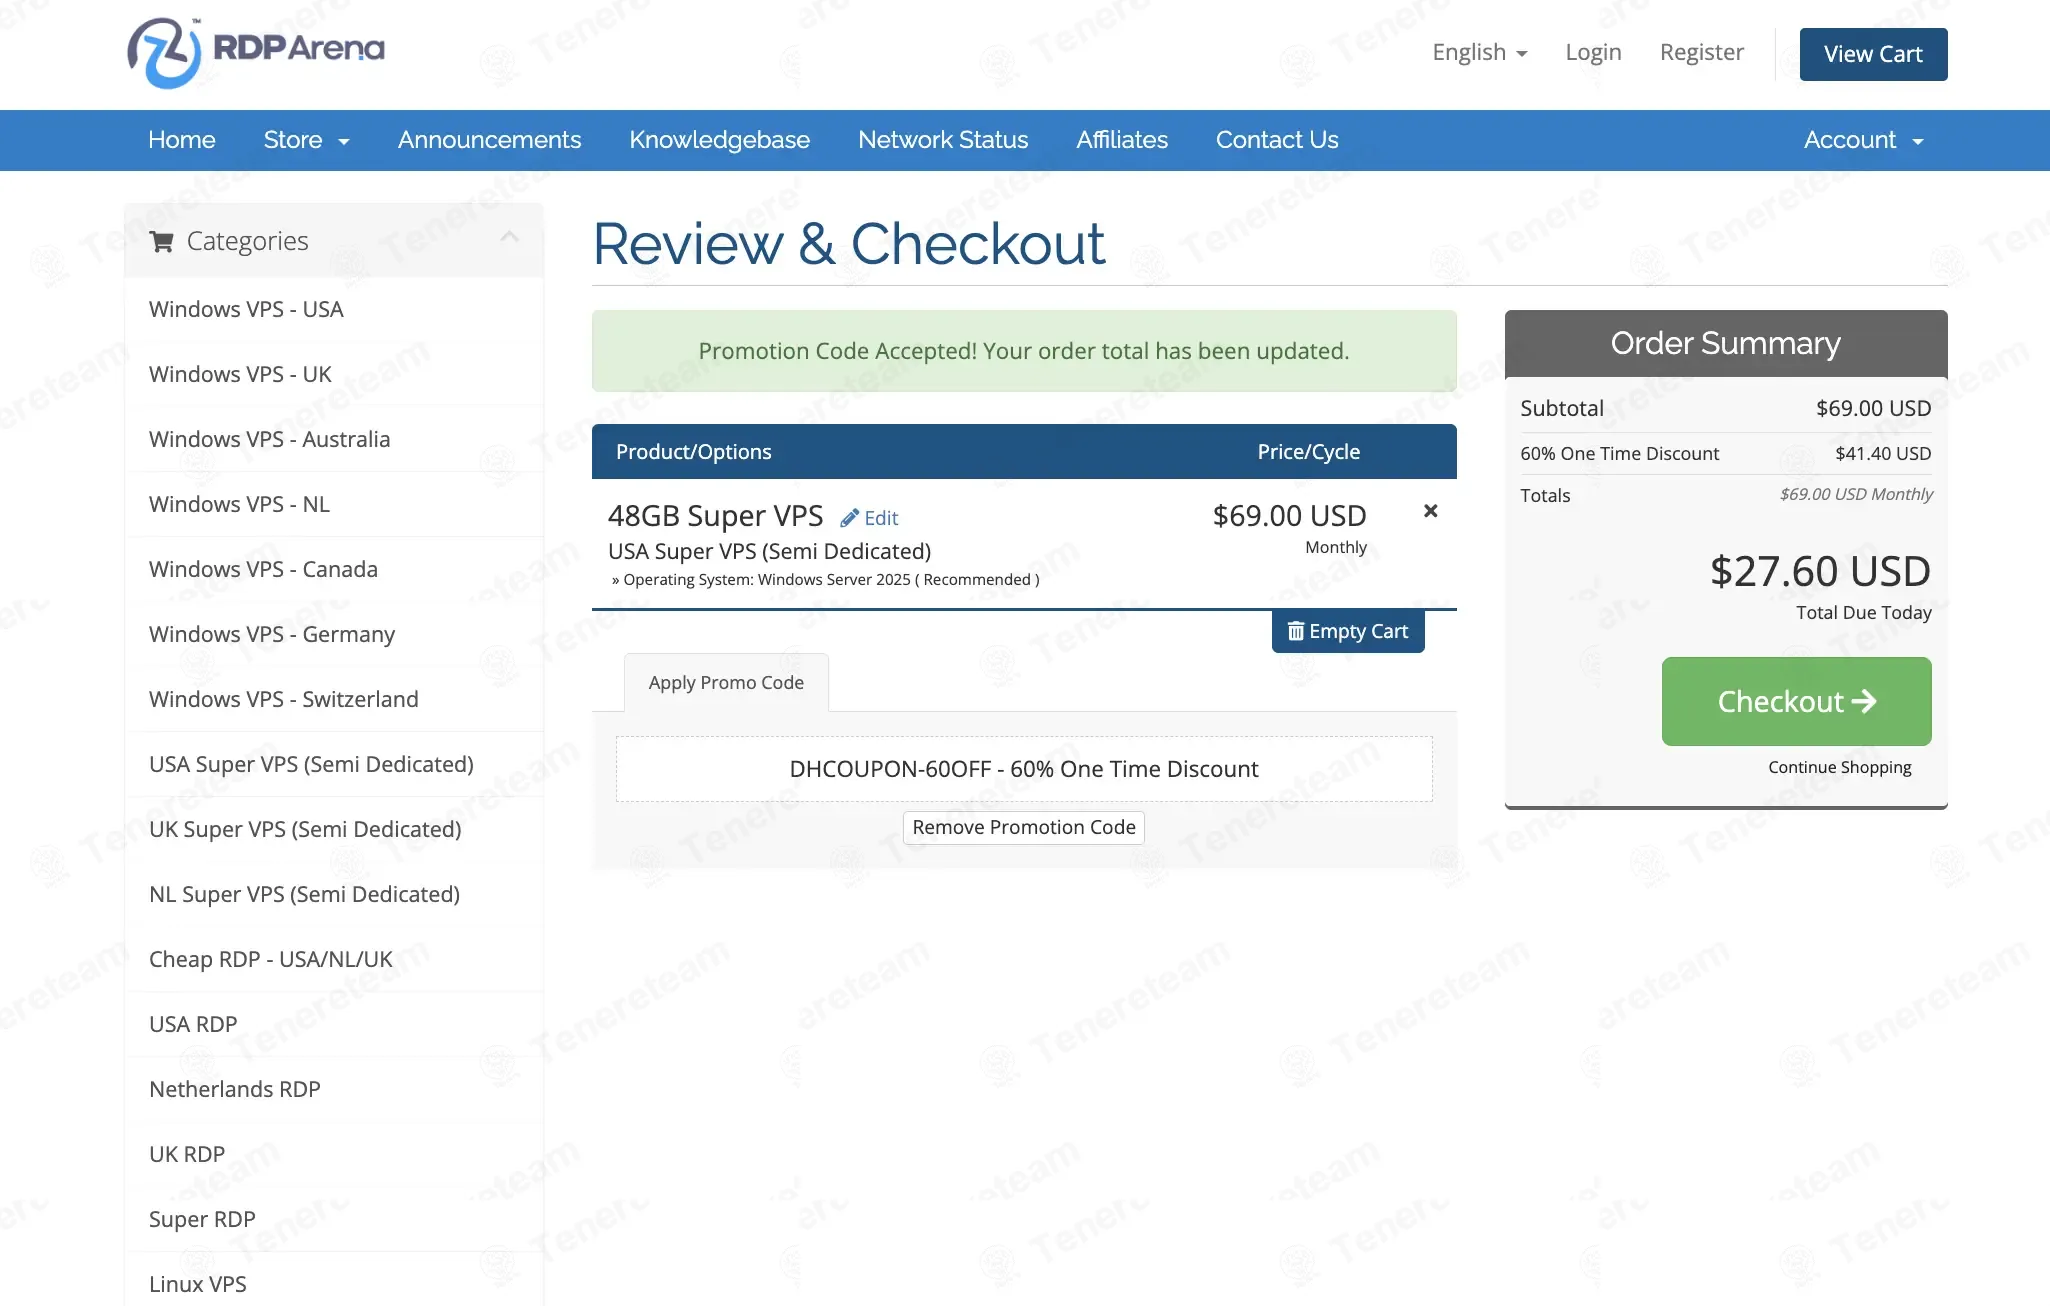Open UK Super VPS (Semi Dedicated) category
Image resolution: width=2050 pixels, height=1306 pixels.
[334, 829]
